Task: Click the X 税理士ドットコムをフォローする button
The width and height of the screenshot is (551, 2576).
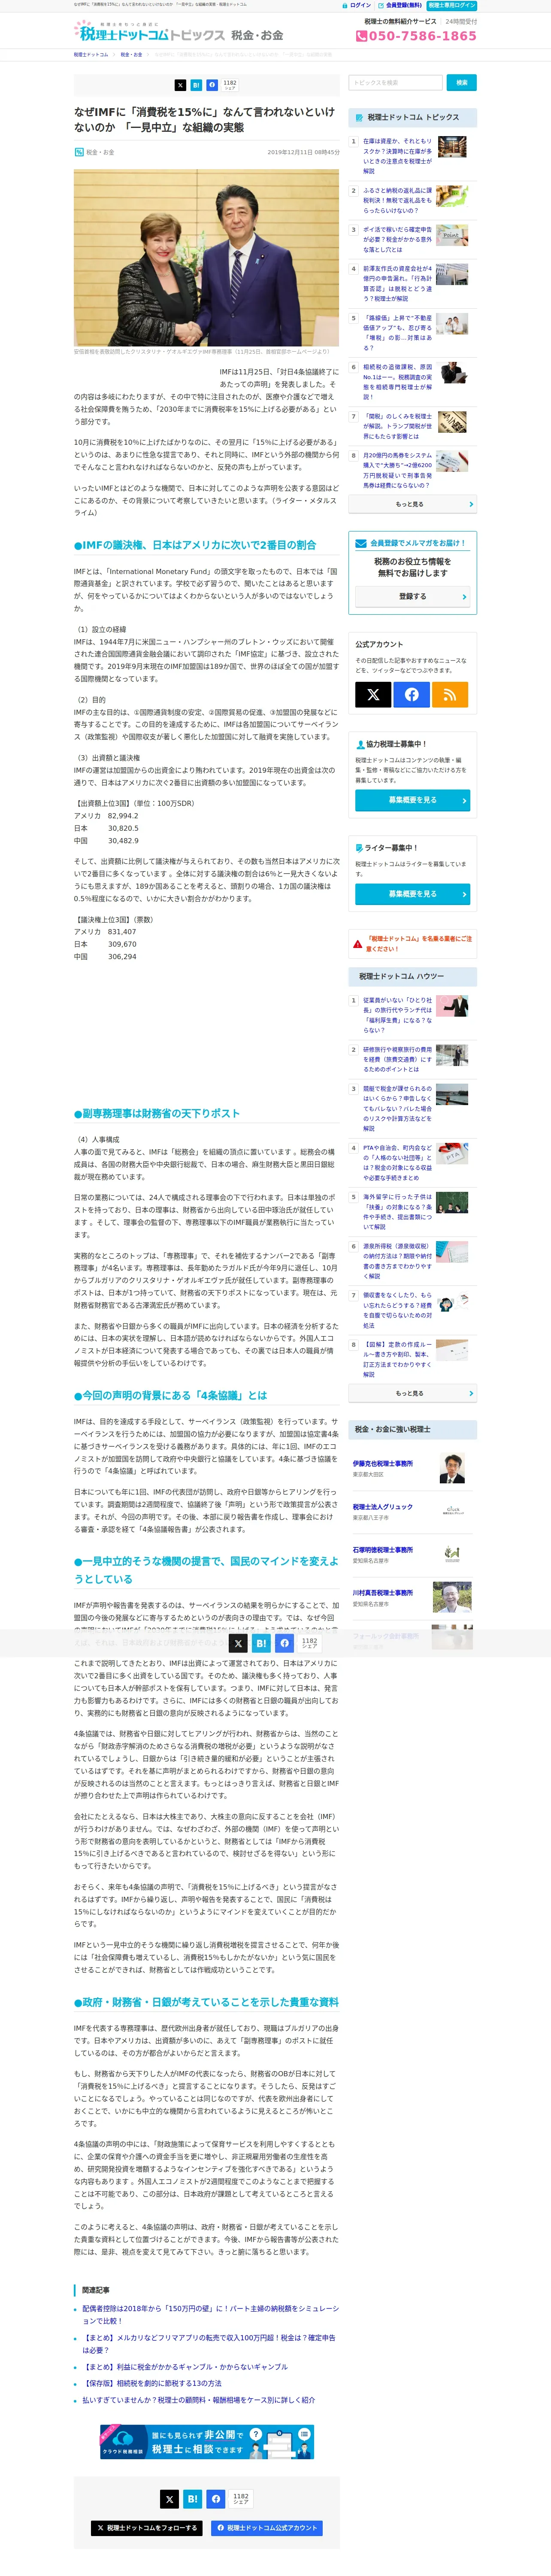Action: 147,2528
